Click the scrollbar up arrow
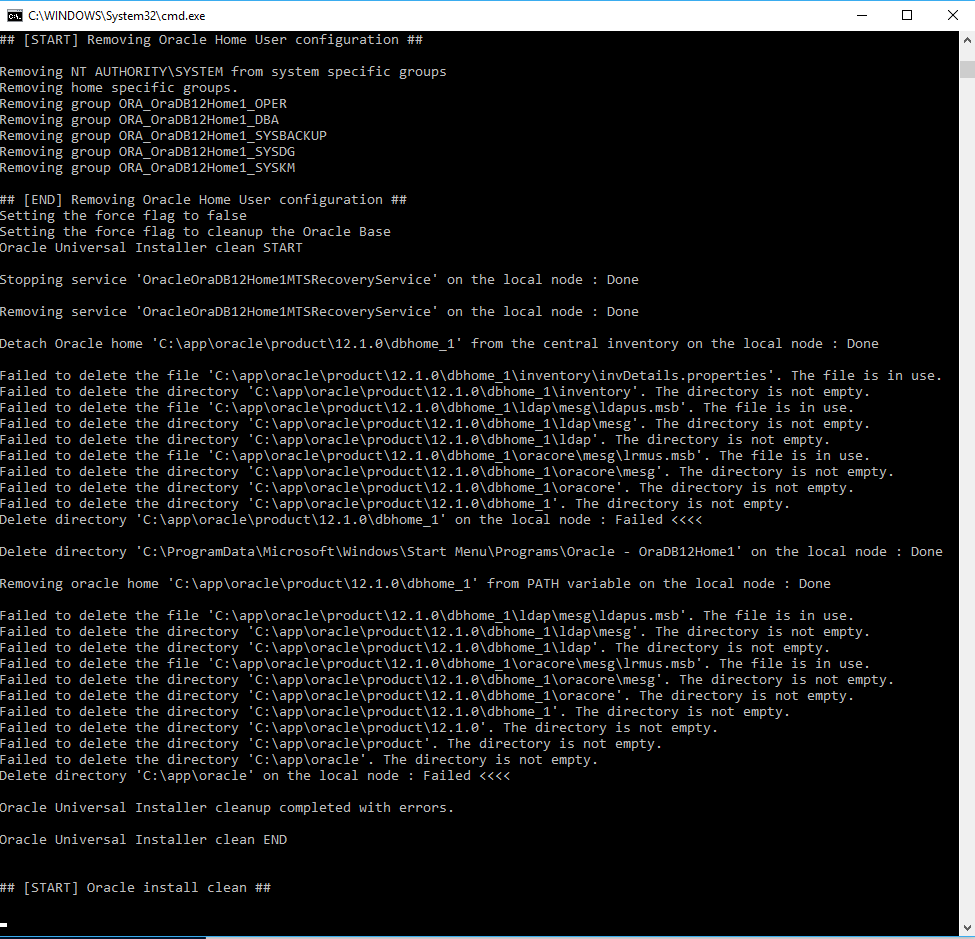This screenshot has height=939, width=975. click(x=967, y=40)
